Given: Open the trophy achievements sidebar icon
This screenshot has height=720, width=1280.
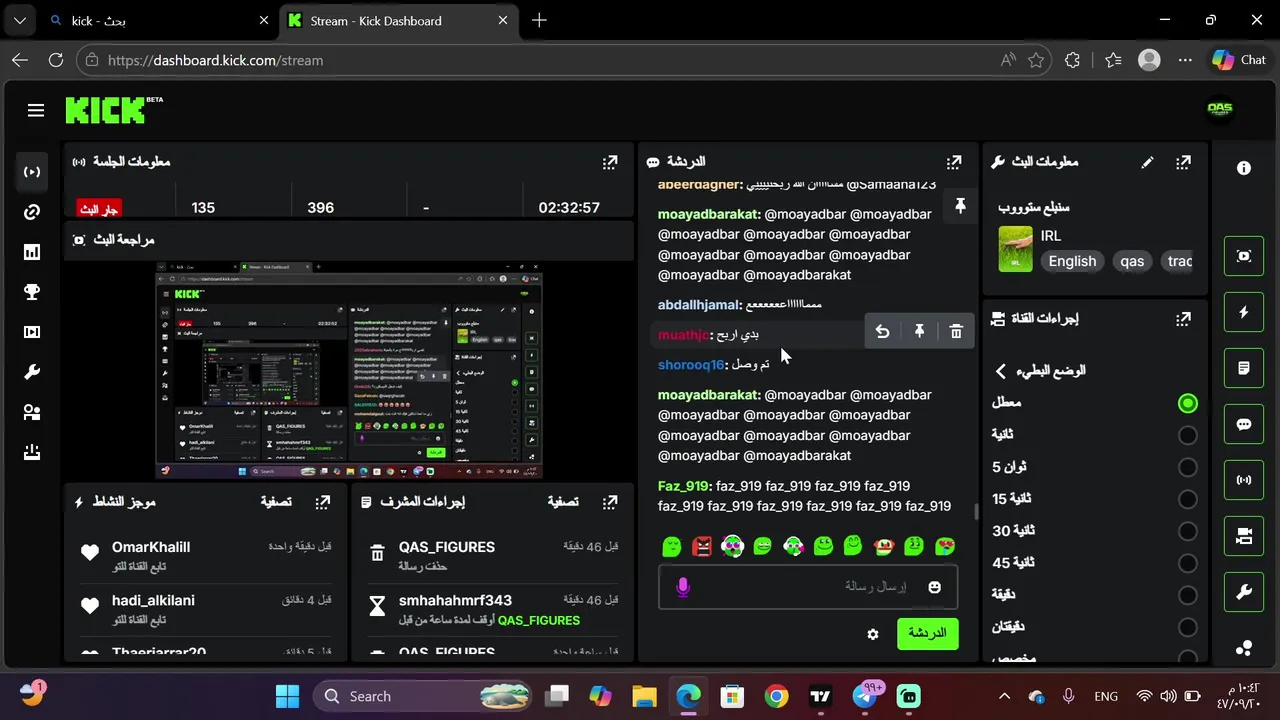Looking at the screenshot, I should click(x=32, y=292).
